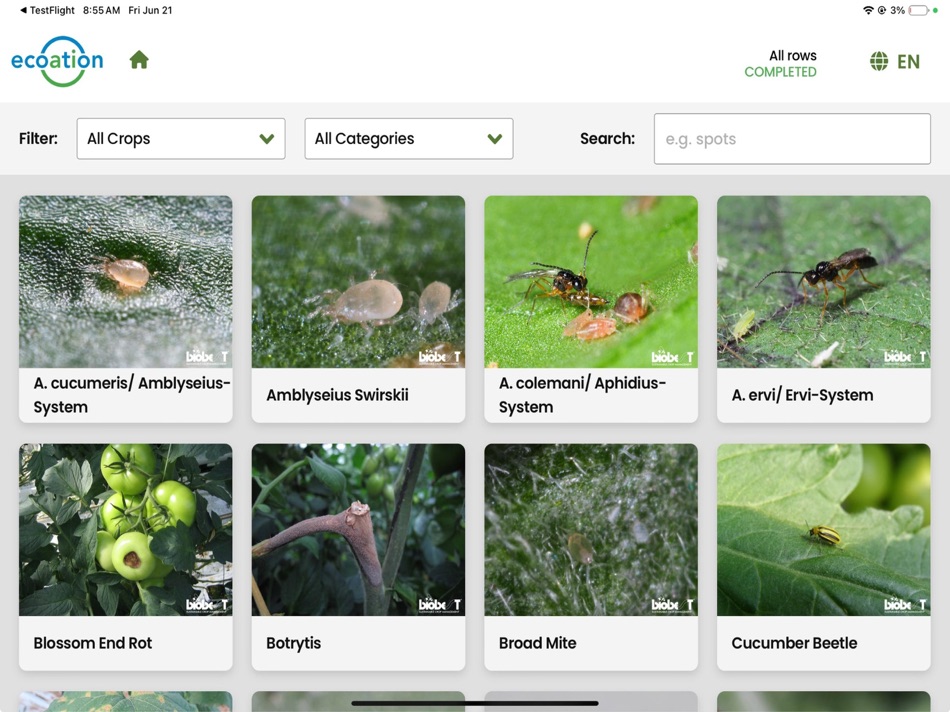The image size is (950, 712).
Task: Tap the Wi-Fi status icon
Action: coord(868,10)
